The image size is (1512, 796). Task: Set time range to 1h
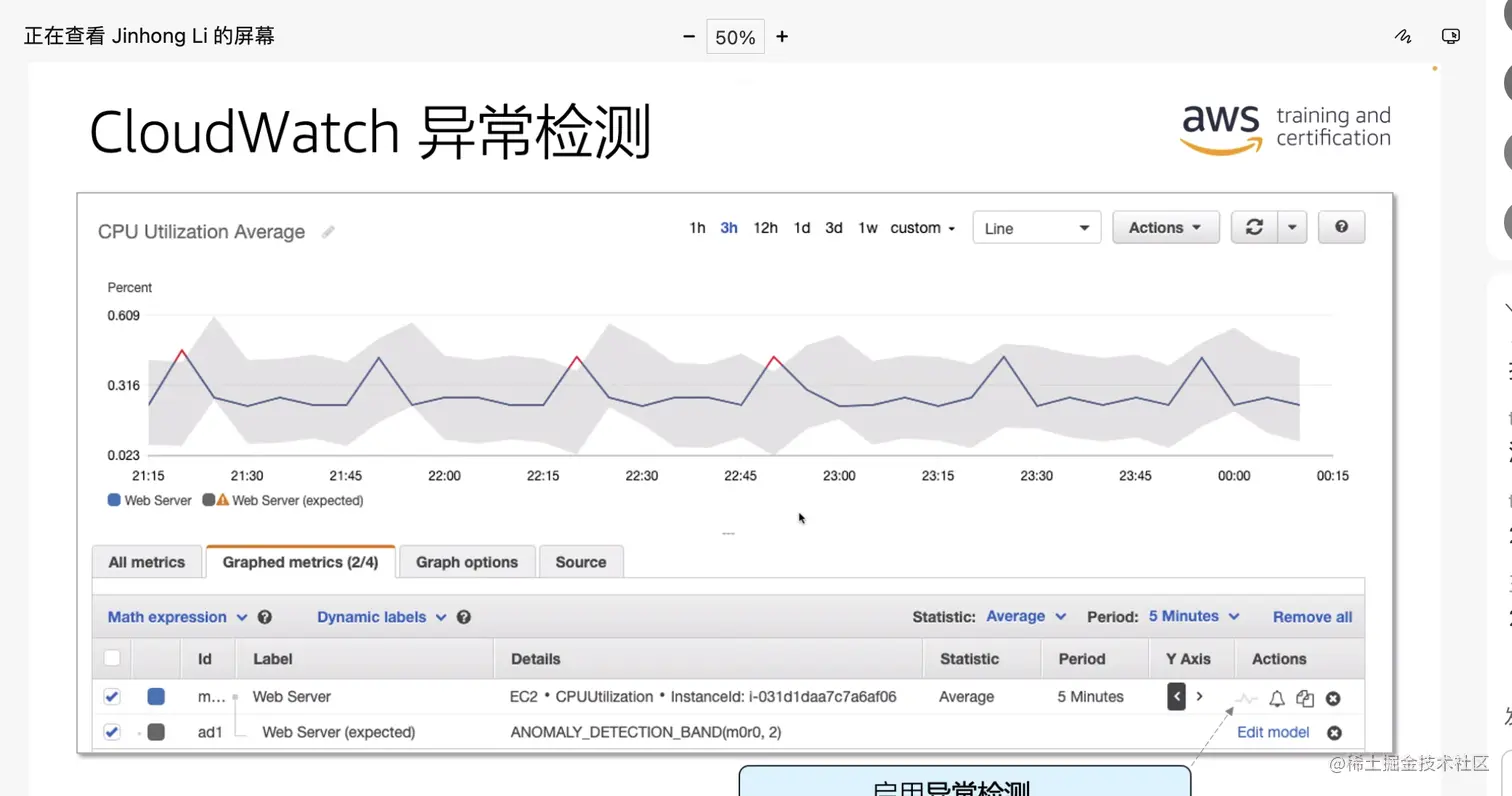(x=697, y=228)
